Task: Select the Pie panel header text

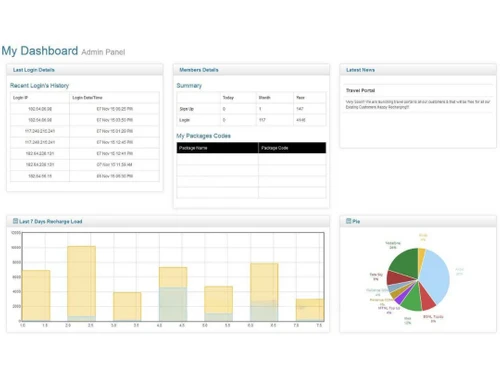Action: click(356, 221)
